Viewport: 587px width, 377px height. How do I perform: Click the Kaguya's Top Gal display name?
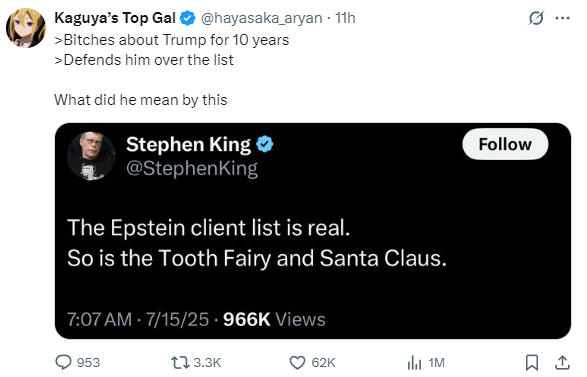tap(115, 18)
